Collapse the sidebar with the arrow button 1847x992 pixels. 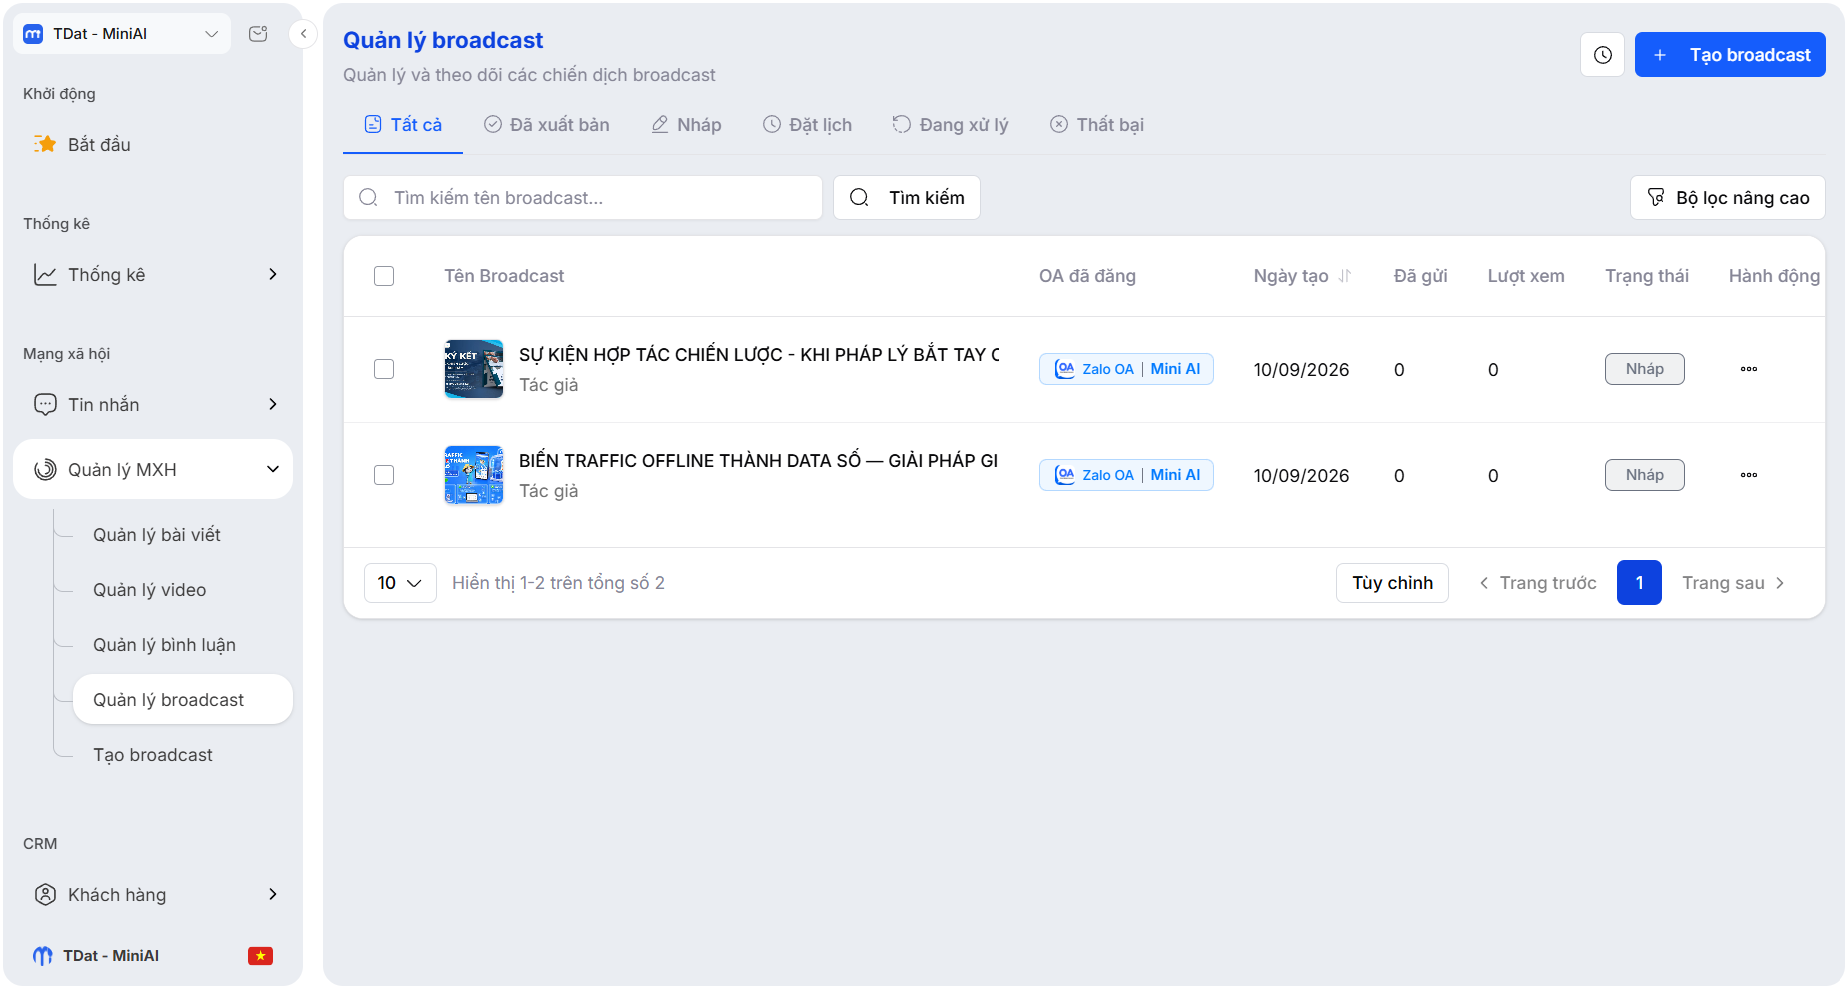pos(303,34)
